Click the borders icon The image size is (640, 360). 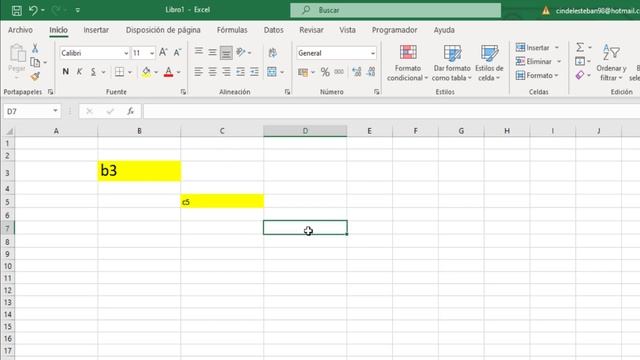[x=119, y=72]
